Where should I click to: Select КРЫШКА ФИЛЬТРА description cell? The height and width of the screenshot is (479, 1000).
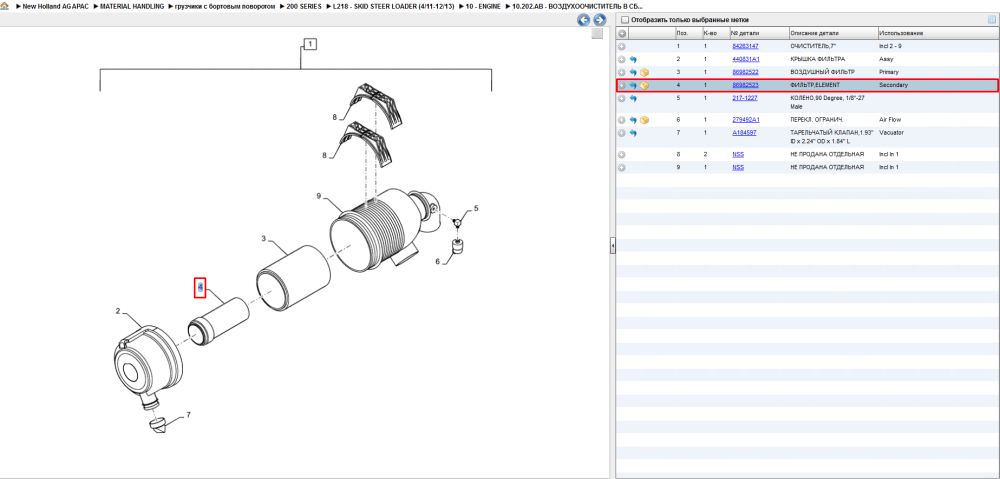pos(818,59)
